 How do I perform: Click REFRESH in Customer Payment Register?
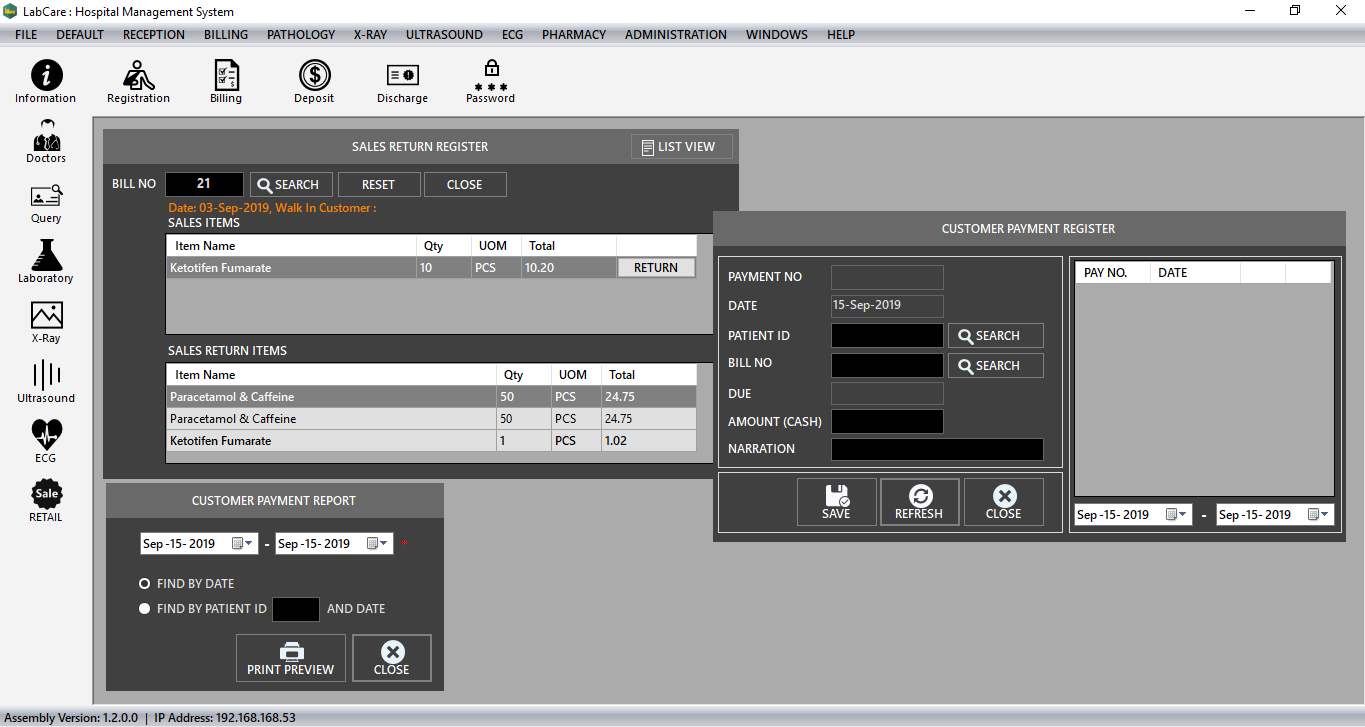point(919,502)
